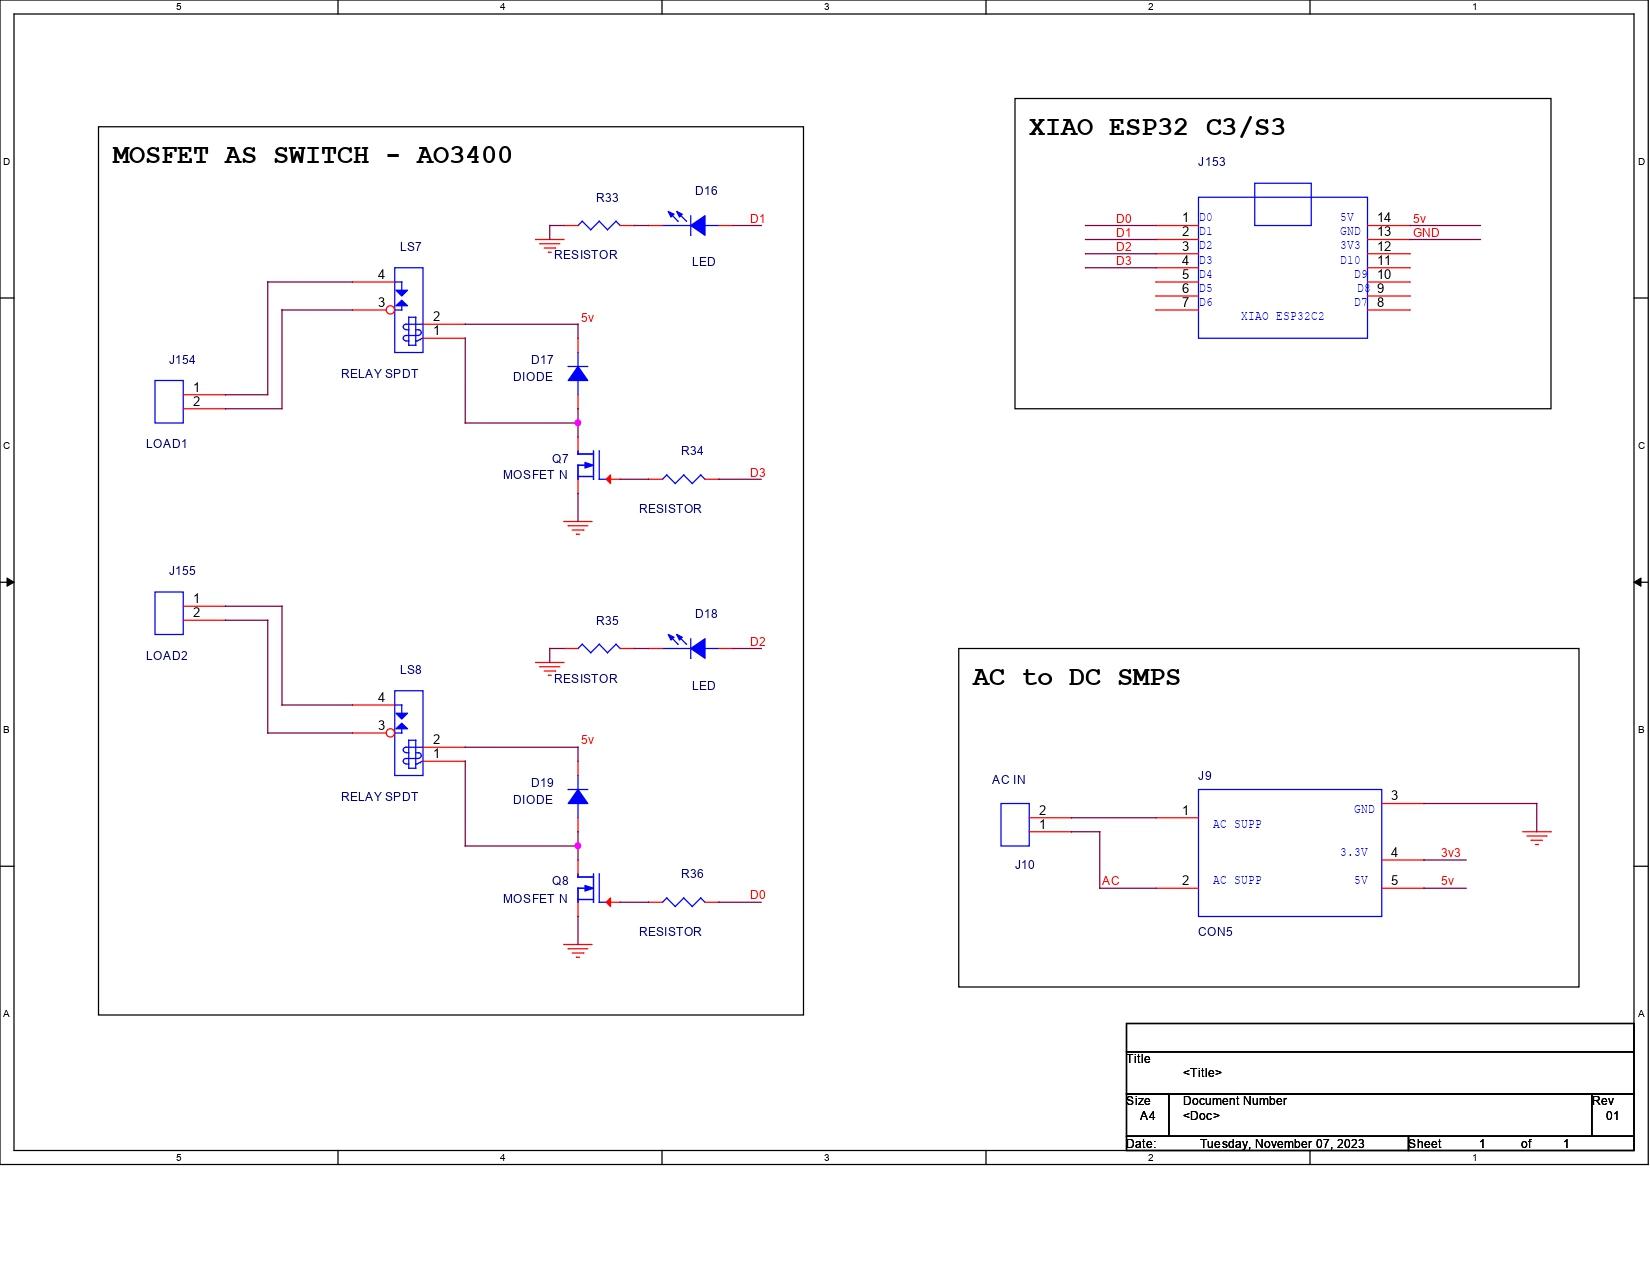Click the LOAD2 label

pyautogui.click(x=167, y=656)
